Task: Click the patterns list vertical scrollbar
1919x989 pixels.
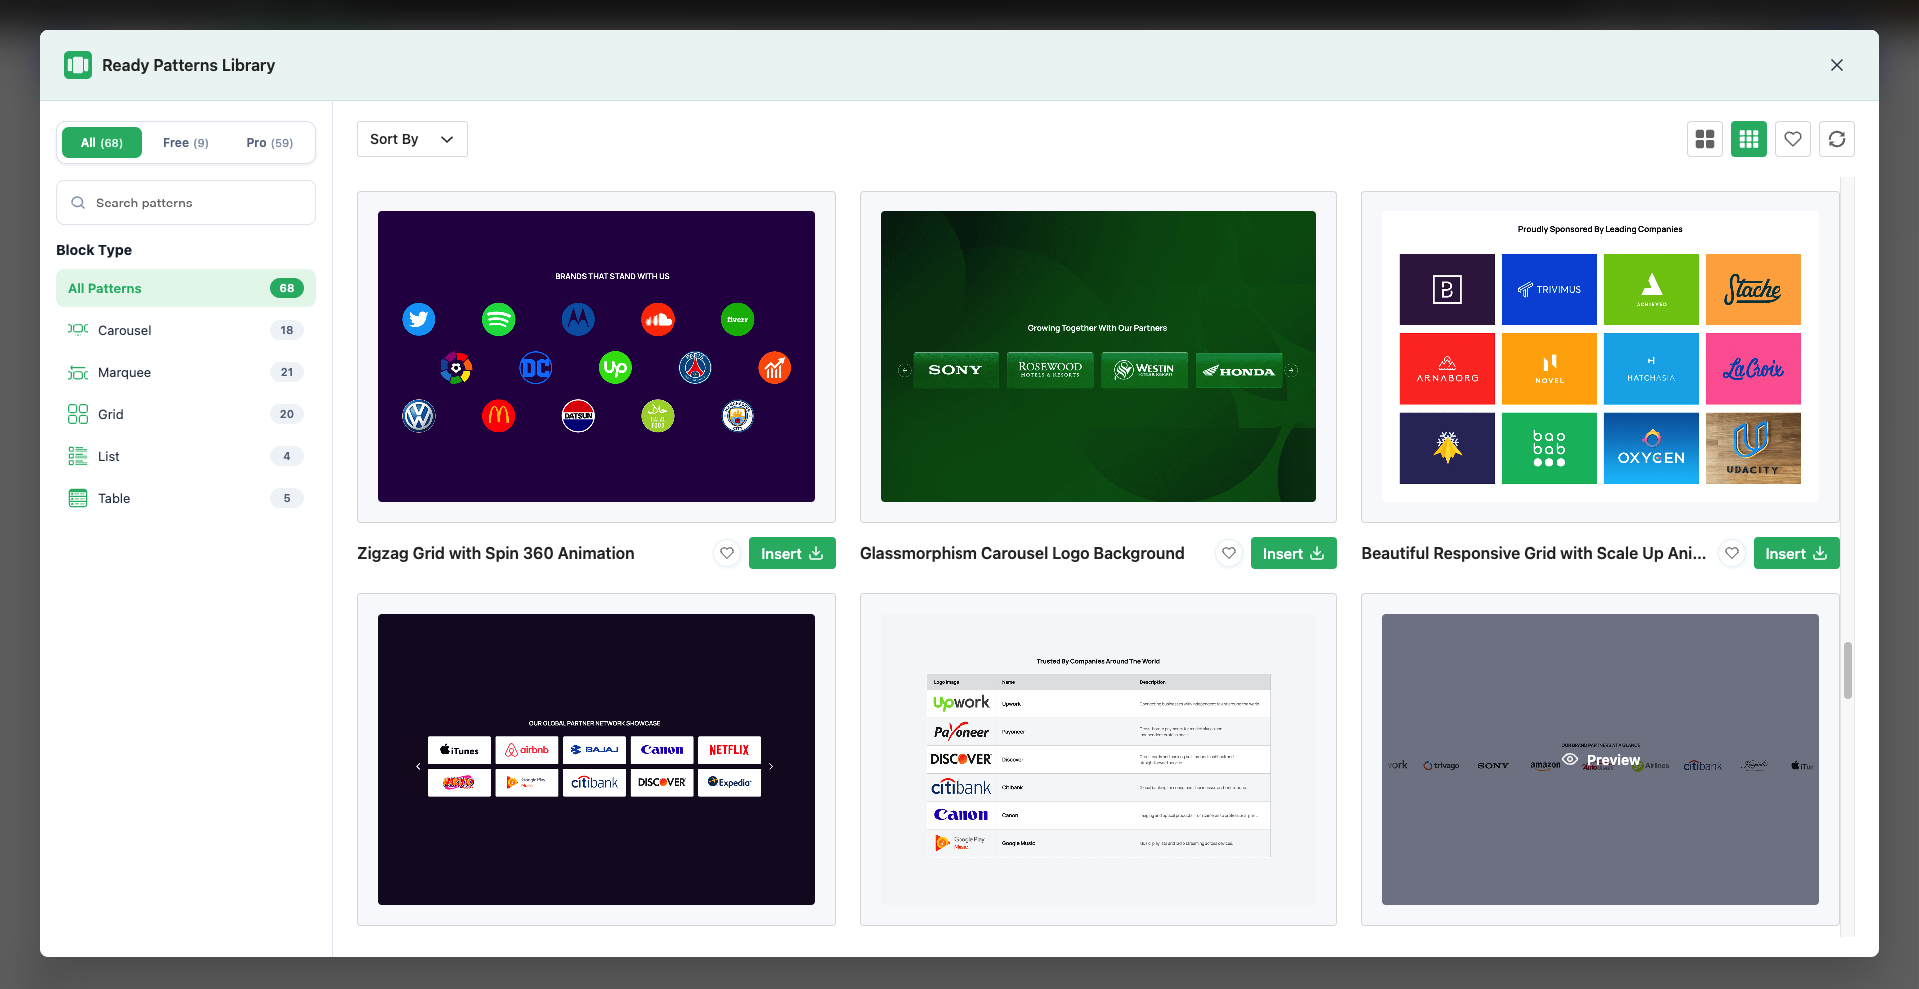Action: coord(1848,670)
